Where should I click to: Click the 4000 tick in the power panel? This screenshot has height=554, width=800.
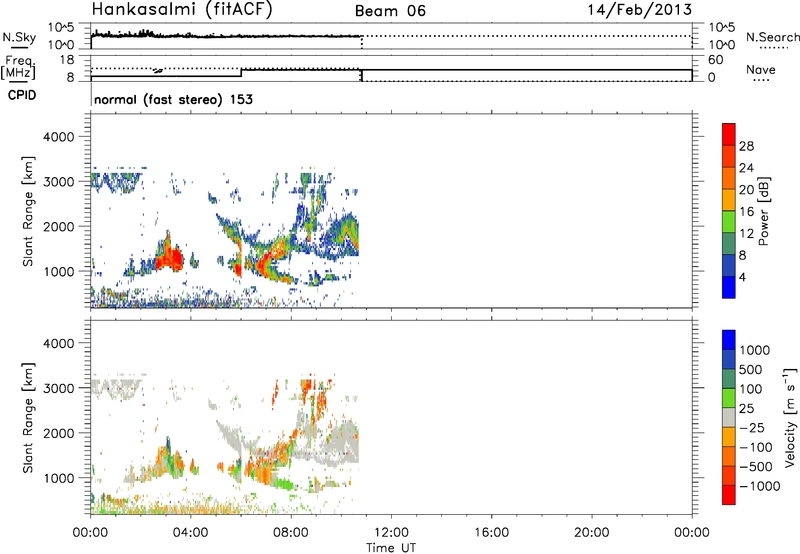(x=58, y=137)
